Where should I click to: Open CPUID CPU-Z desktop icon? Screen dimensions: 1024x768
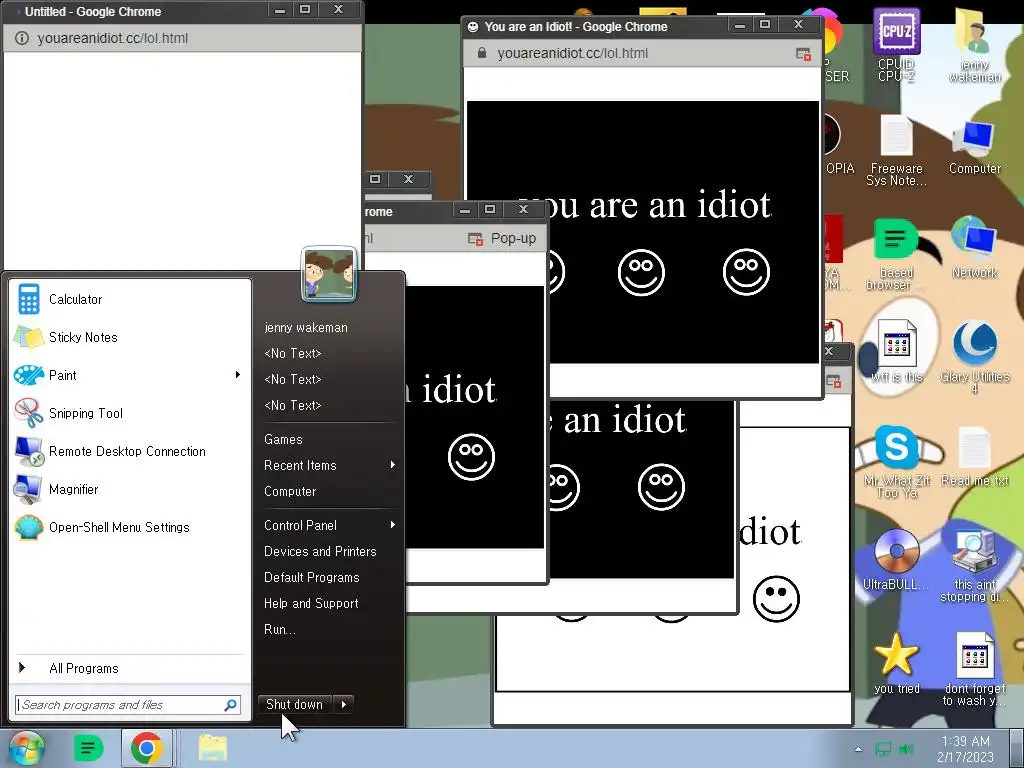(897, 44)
